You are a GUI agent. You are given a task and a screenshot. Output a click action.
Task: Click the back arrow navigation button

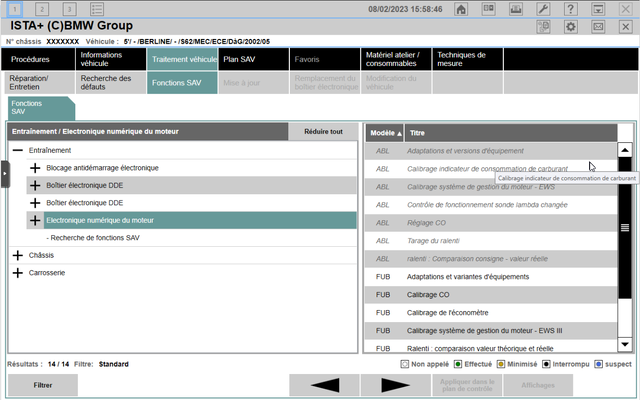point(324,385)
